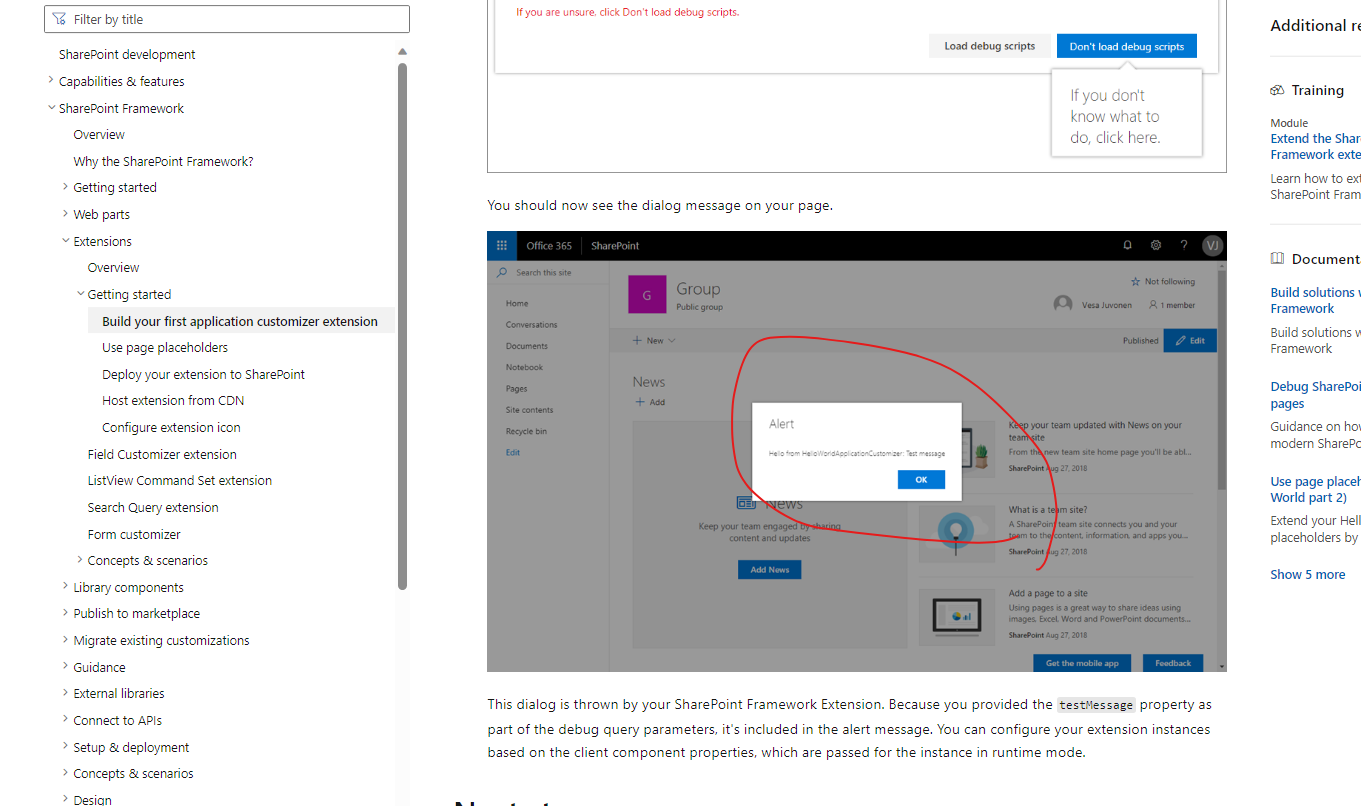Image resolution: width=1361 pixels, height=806 pixels.
Task: Select Build your first application customizer extension
Action: coord(240,321)
